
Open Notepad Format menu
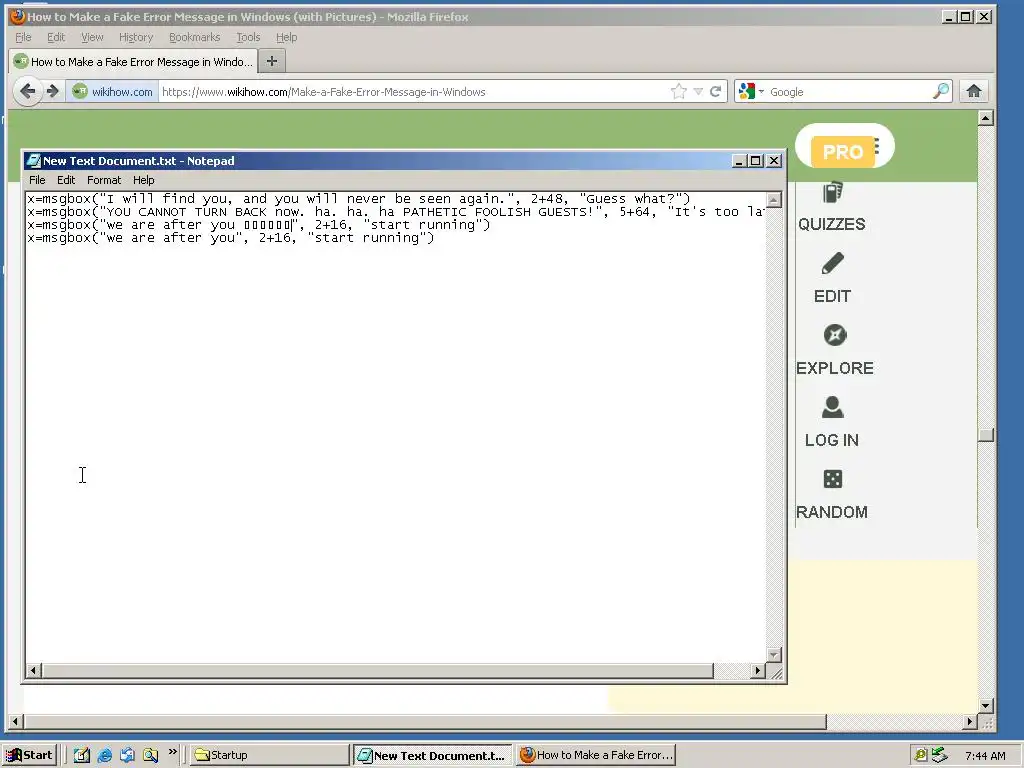click(x=104, y=180)
